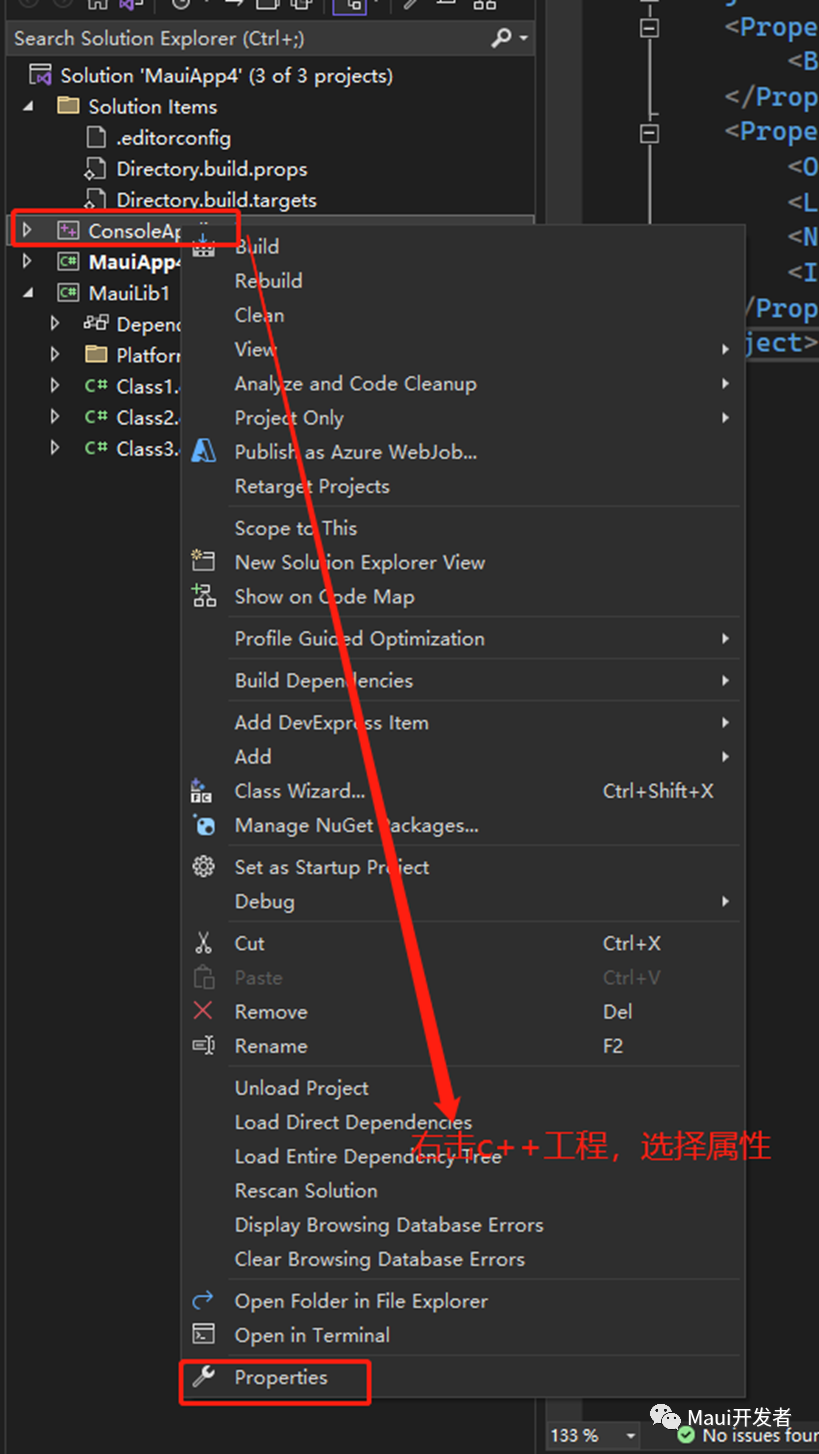Select the .editorconfig file in Solution Items
The image size is (819, 1454).
pyautogui.click(x=173, y=138)
